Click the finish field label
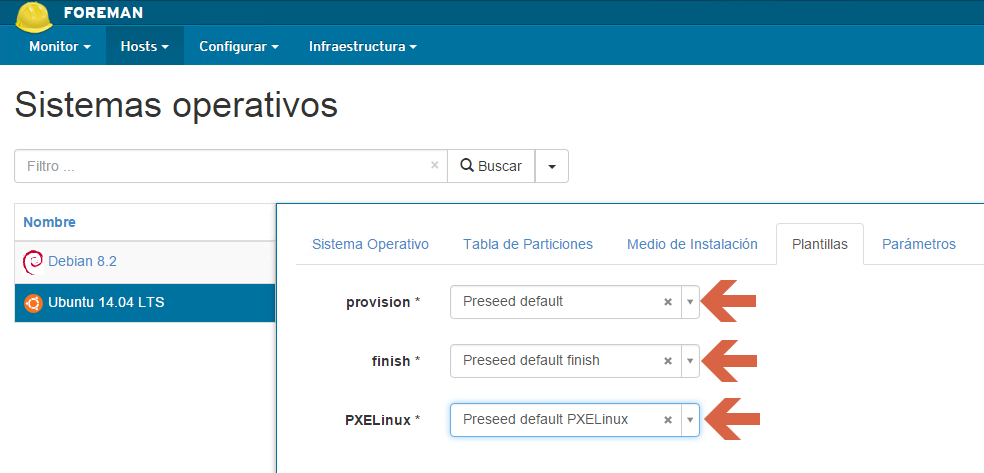Image resolution: width=984 pixels, height=473 pixels. (x=395, y=361)
